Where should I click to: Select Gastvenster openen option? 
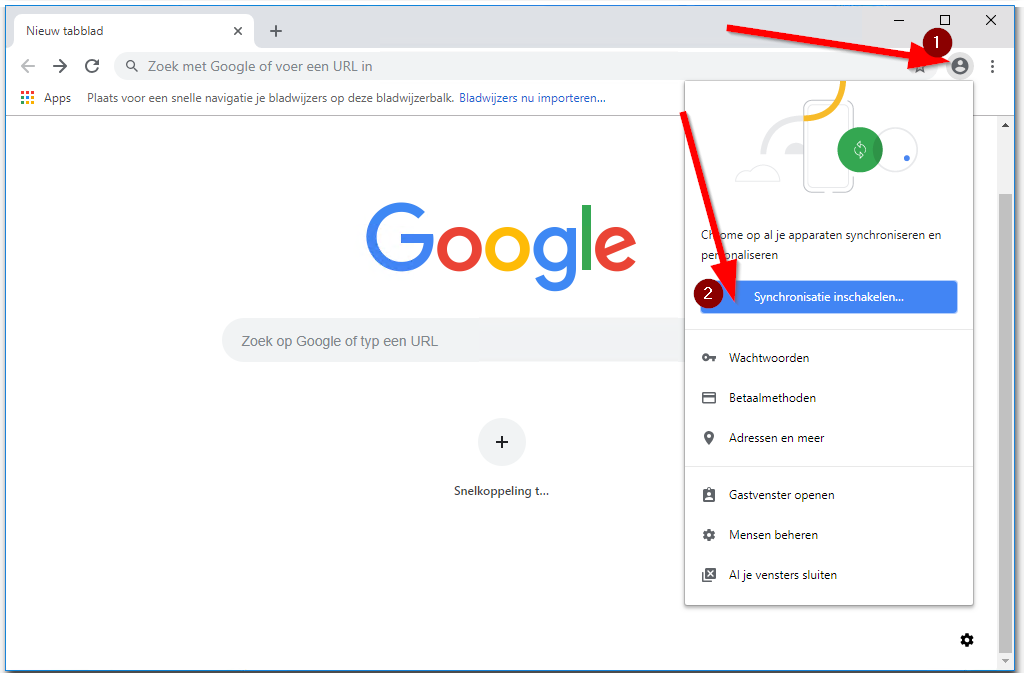coord(829,495)
